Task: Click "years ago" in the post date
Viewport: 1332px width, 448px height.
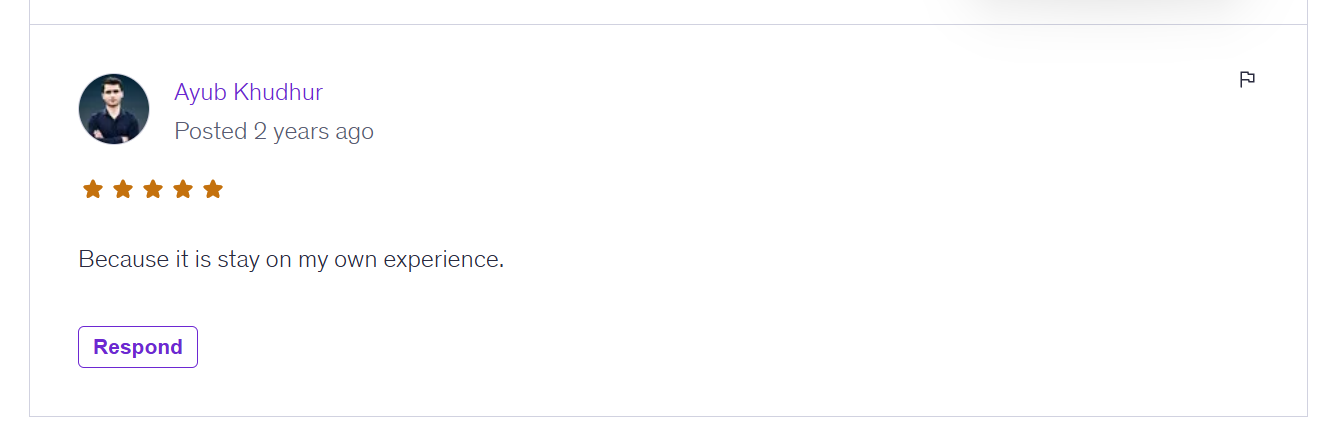Action: coord(323,131)
